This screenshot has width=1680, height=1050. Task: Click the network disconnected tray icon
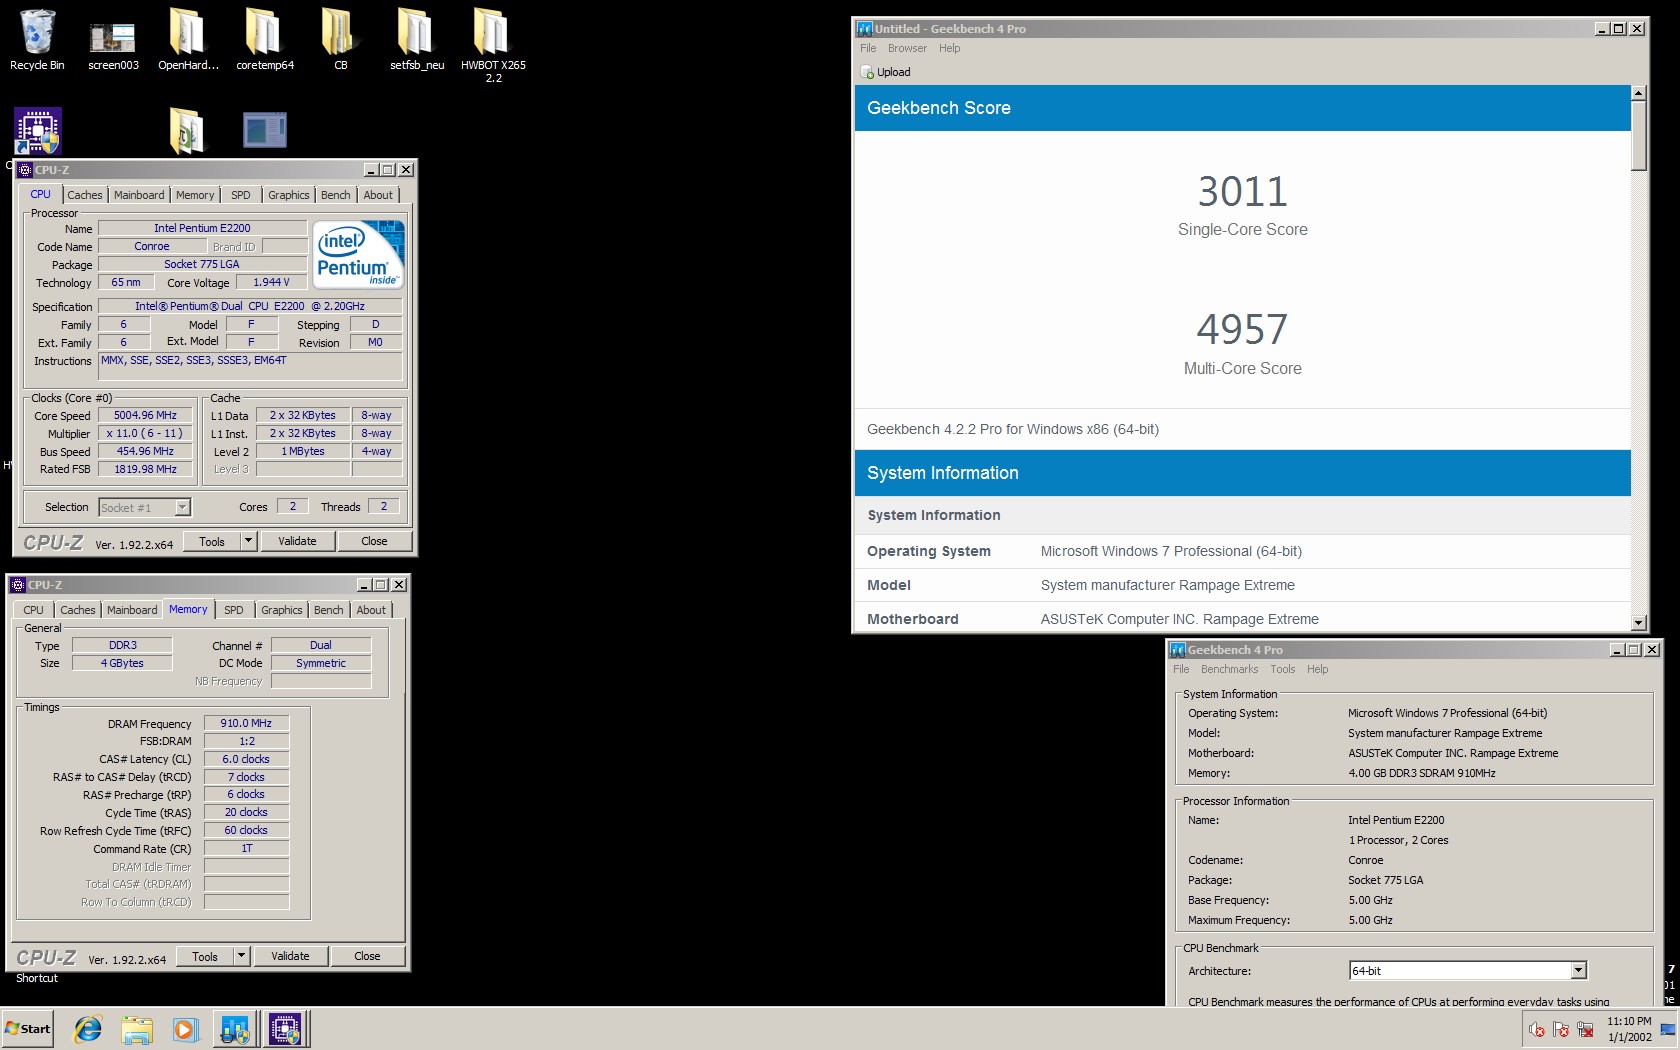point(1585,1029)
